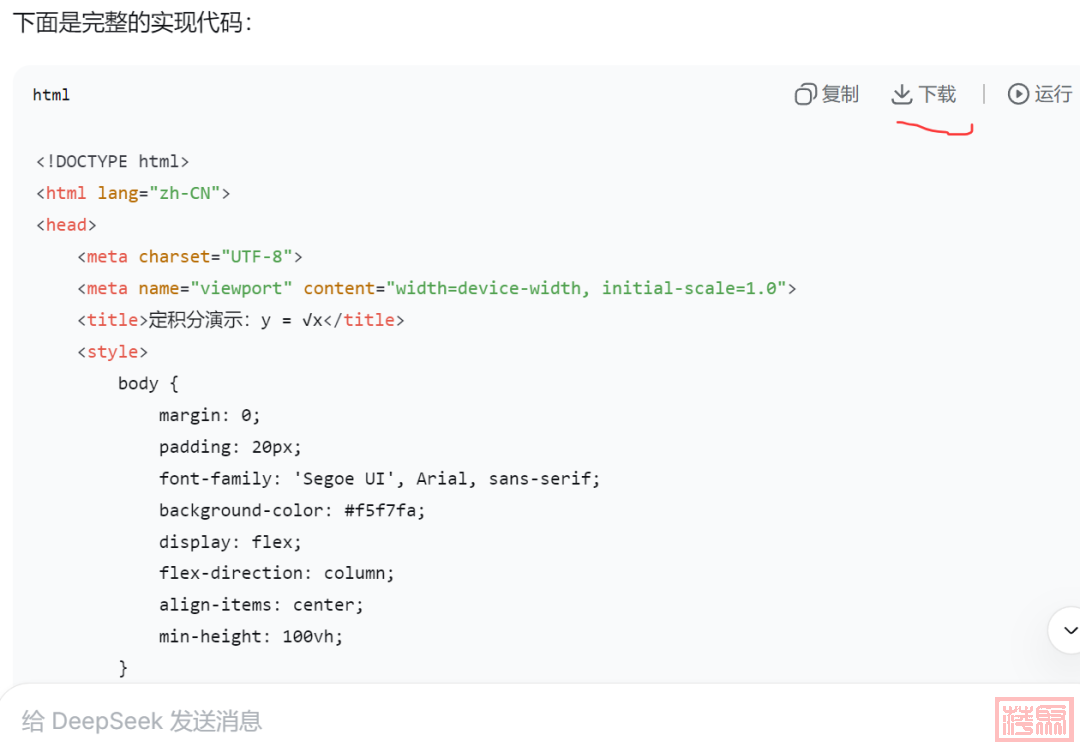Image resolution: width=1080 pixels, height=747 pixels.
Task: Click the copy code icon
Action: tap(805, 94)
